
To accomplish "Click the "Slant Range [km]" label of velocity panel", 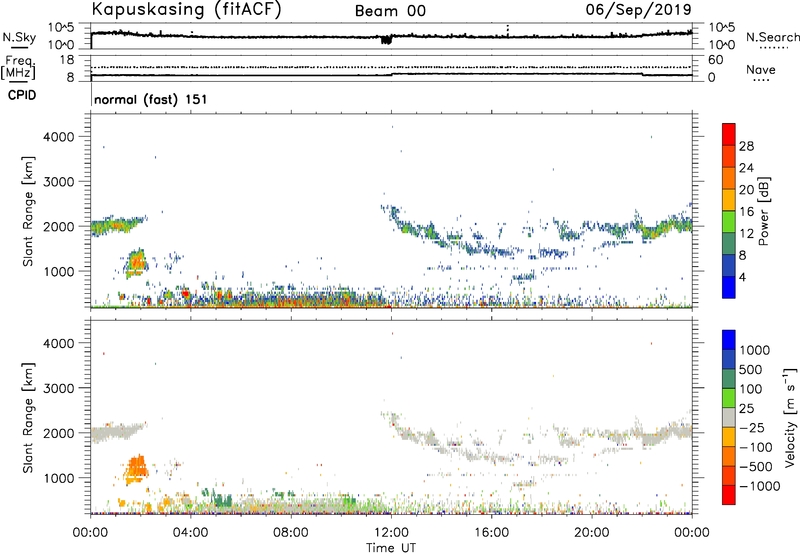I will click(28, 418).
